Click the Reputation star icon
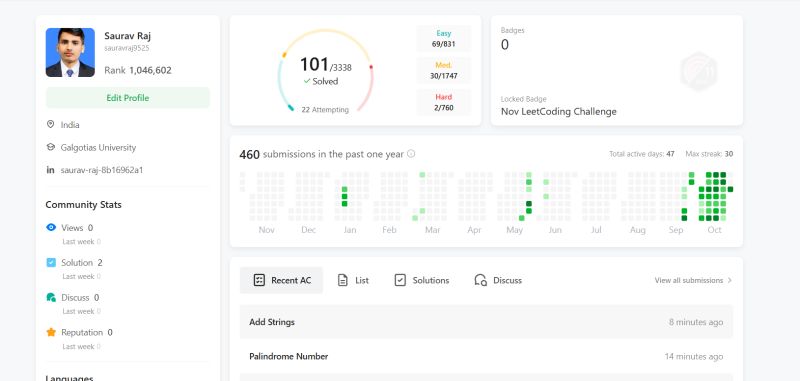Image resolution: width=800 pixels, height=381 pixels. [x=51, y=332]
